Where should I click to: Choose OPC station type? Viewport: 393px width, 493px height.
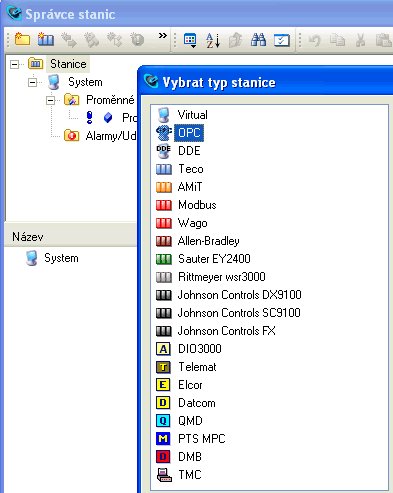pyautogui.click(x=189, y=133)
